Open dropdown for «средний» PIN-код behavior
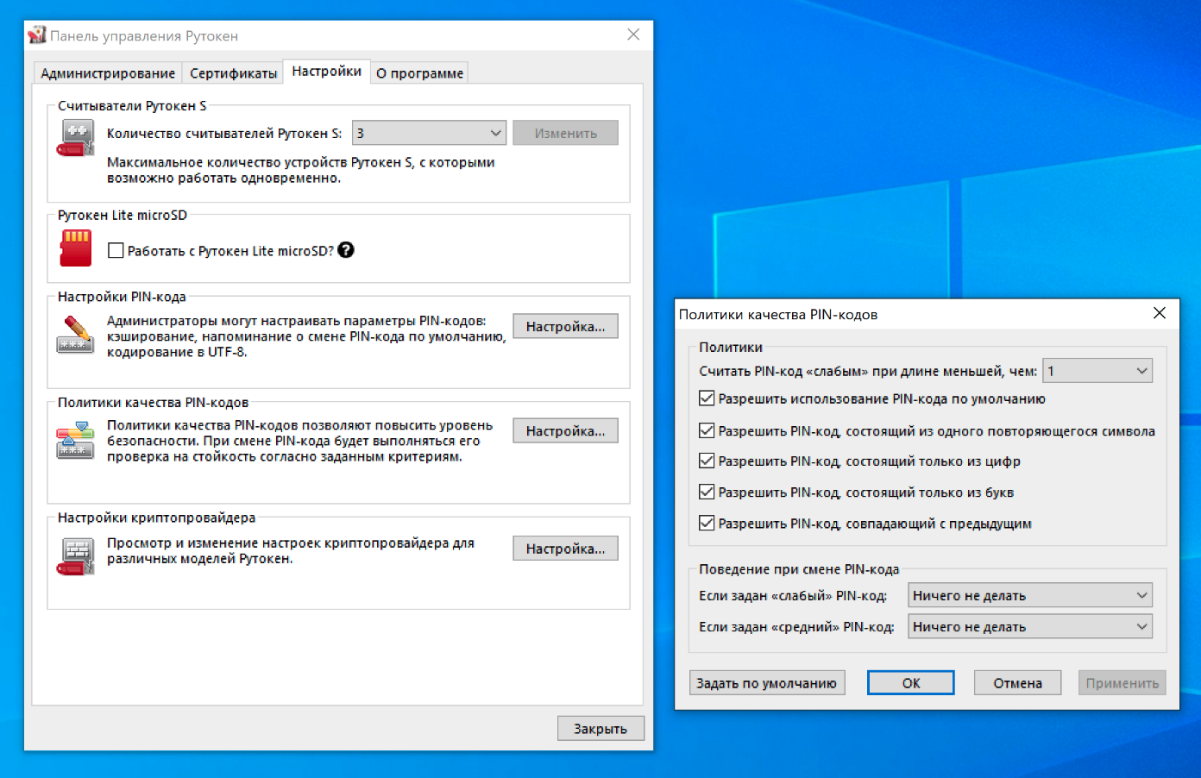 coord(1029,627)
